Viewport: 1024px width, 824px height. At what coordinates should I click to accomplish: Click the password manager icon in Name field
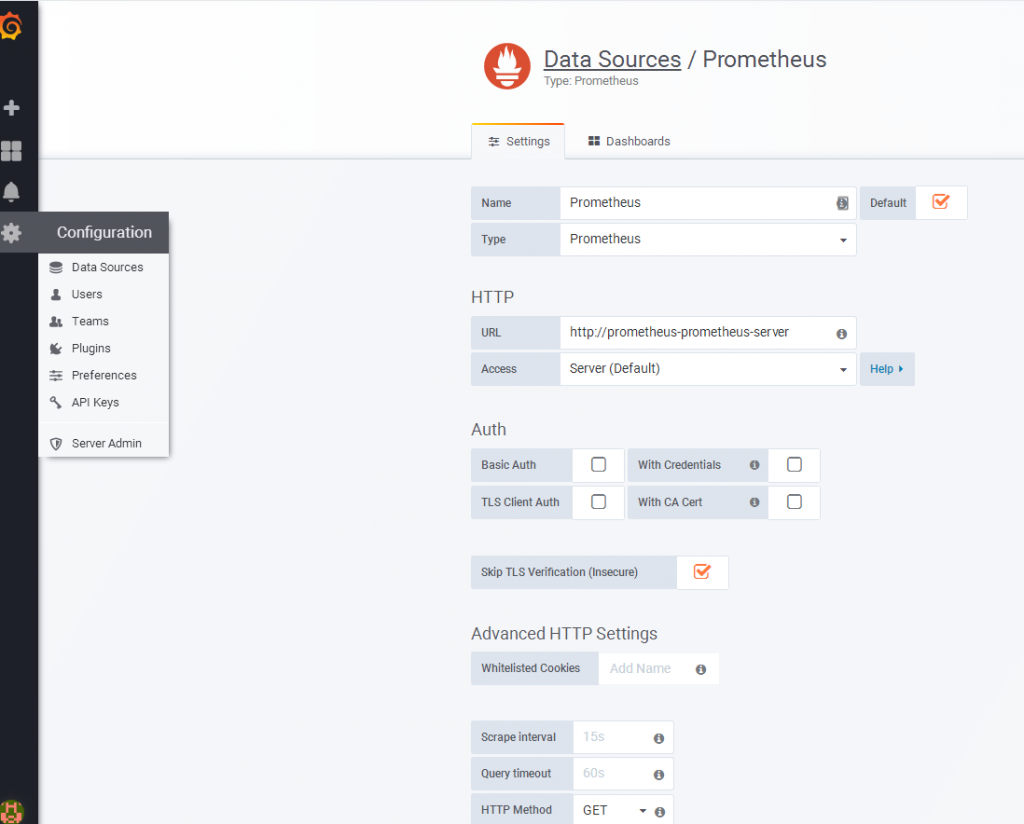point(842,203)
